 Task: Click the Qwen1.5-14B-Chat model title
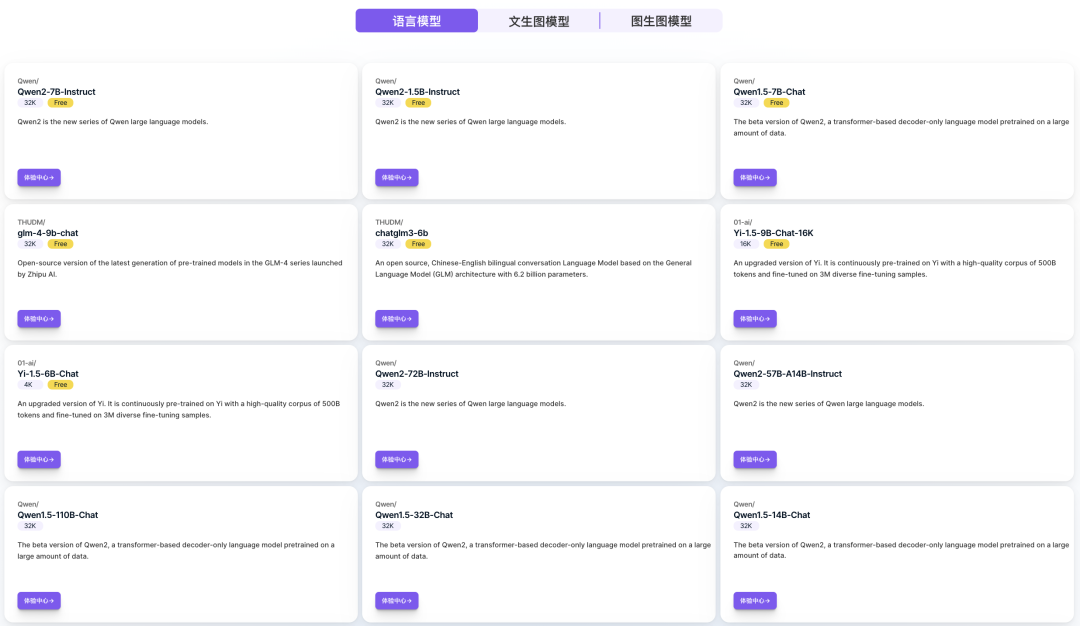(771, 515)
